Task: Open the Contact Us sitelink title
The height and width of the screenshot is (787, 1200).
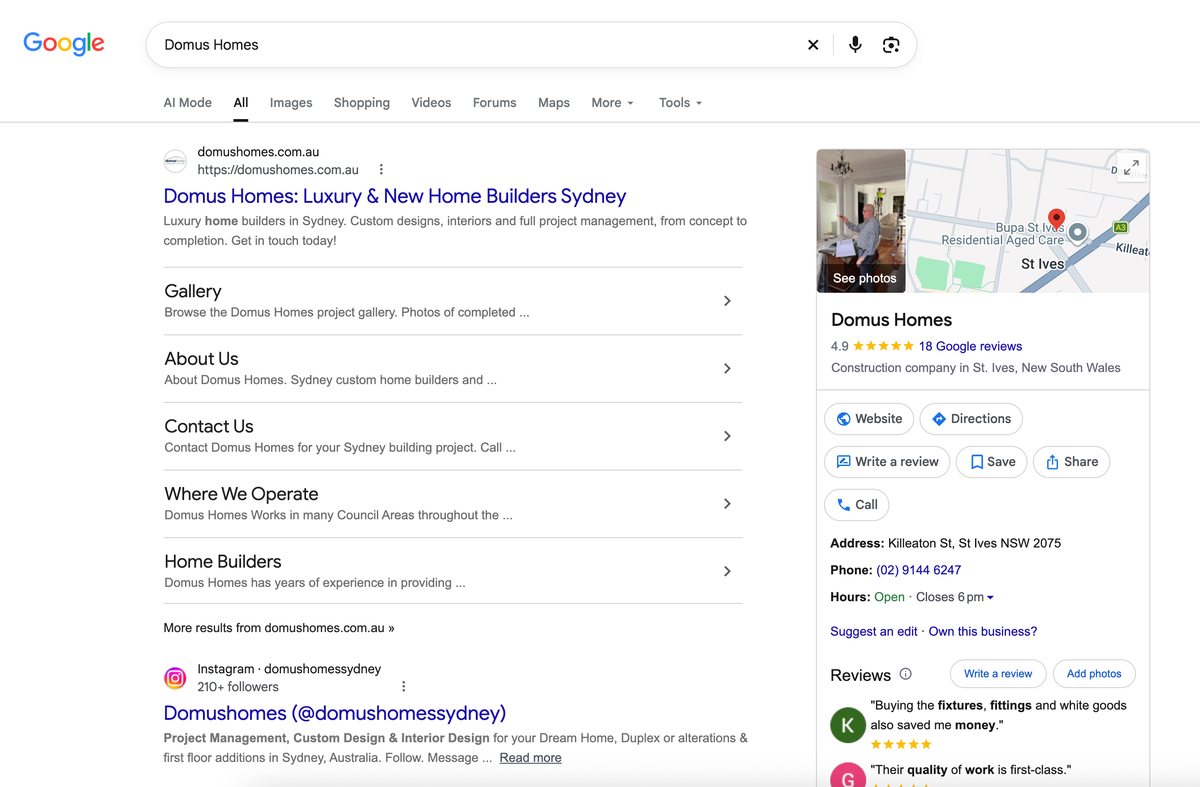Action: click(209, 426)
